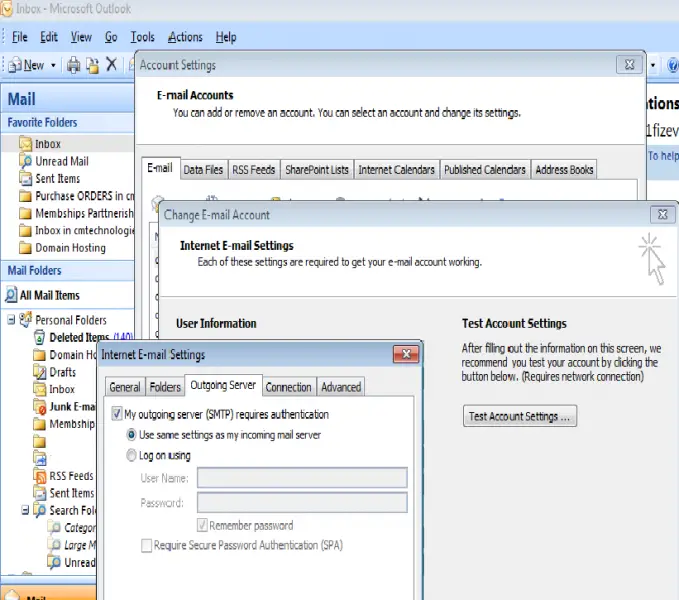Collapse the Search Folders tree node
Screen dimensions: 679x600
tap(25, 510)
